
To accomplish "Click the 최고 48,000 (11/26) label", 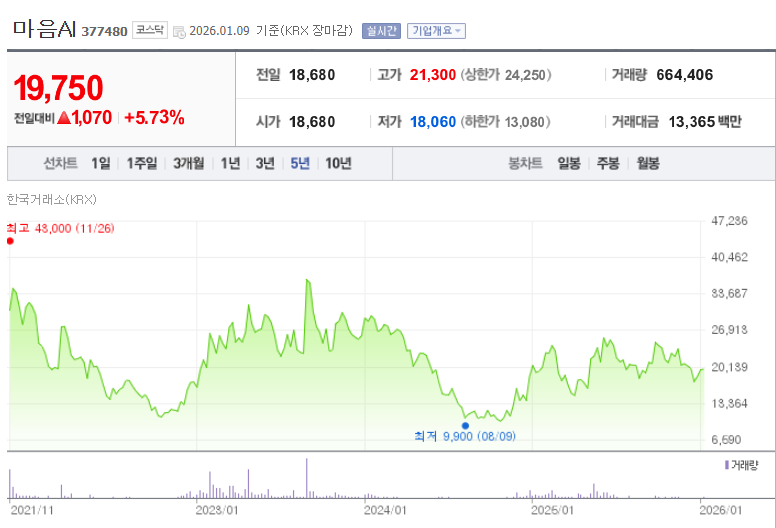I will (x=60, y=229).
